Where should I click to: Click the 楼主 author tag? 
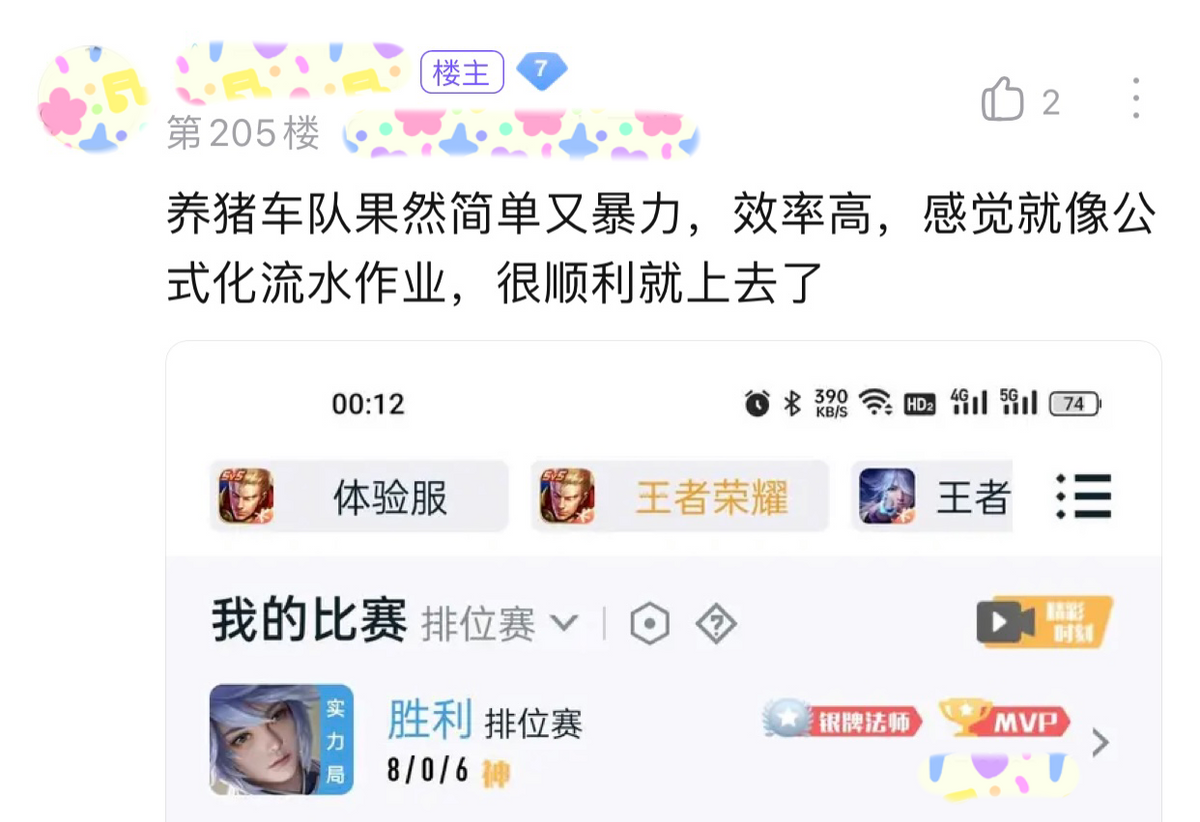pos(461,72)
